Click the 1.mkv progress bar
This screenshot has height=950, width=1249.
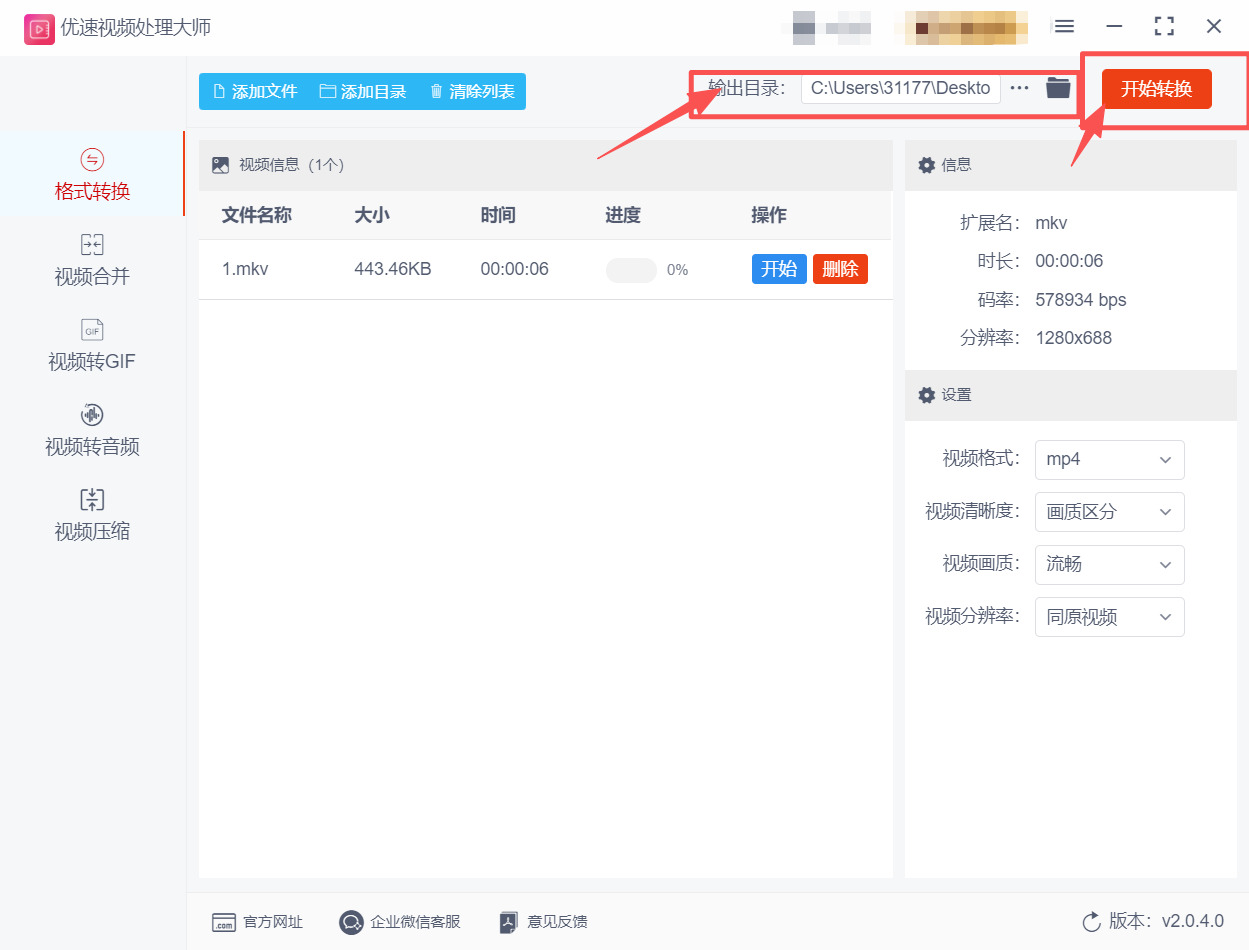631,270
